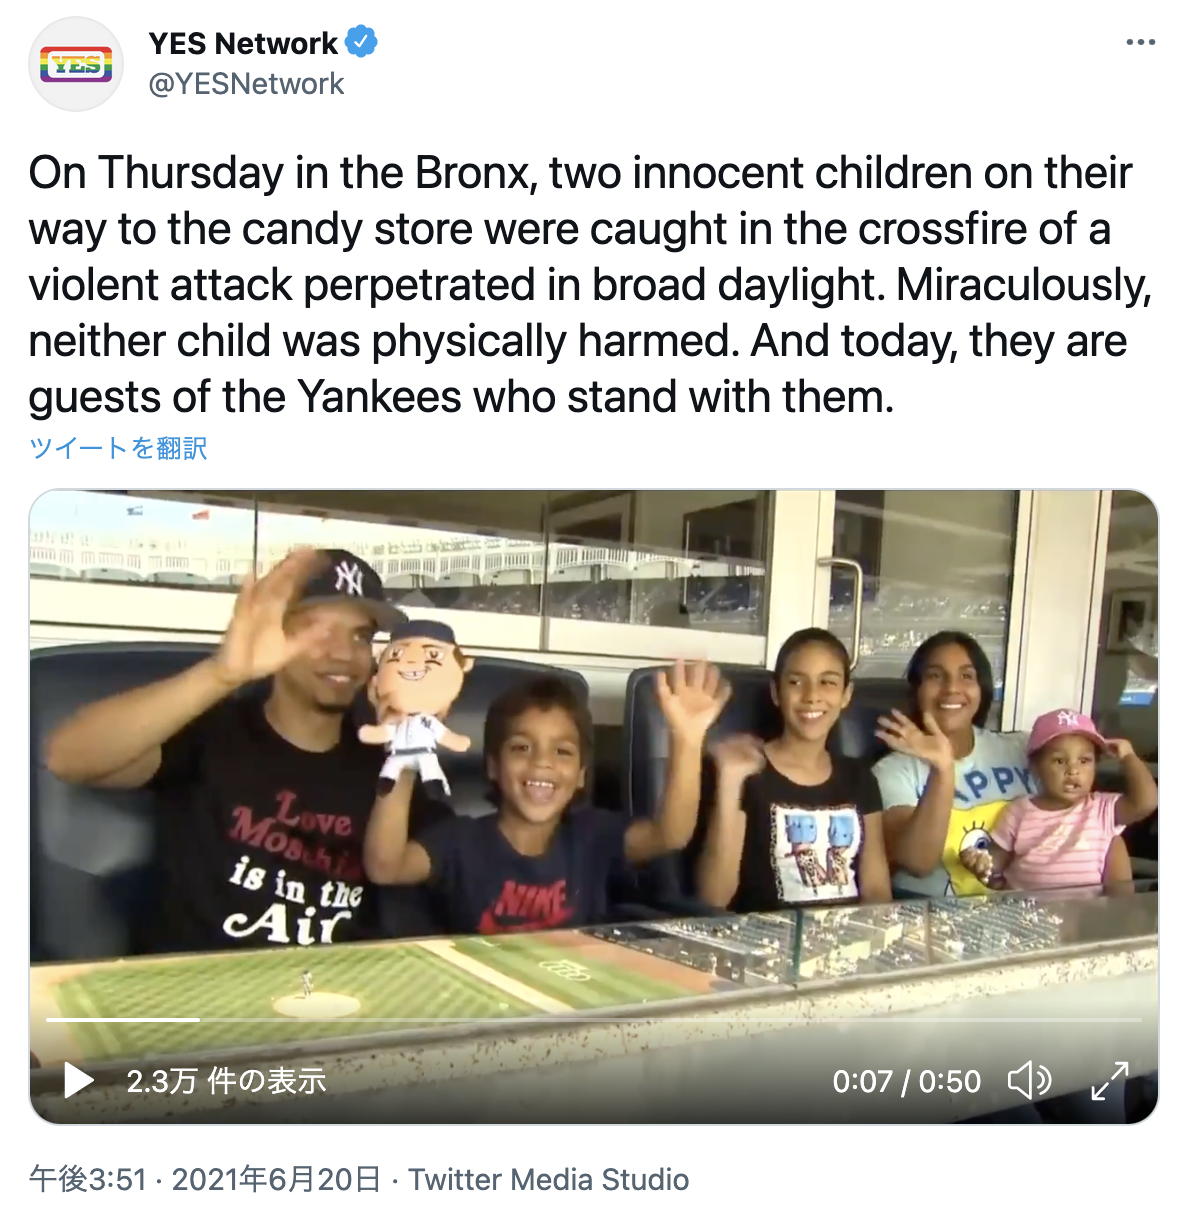Enter fullscreen using the expand arrows icon
The width and height of the screenshot is (1186, 1226).
[x=1109, y=1080]
